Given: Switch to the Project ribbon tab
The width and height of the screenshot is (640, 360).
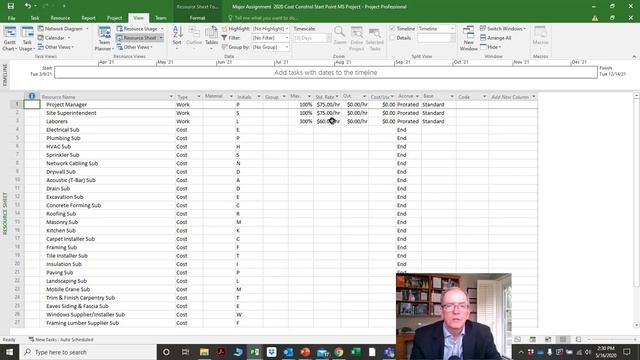Looking at the screenshot, I should click(114, 18).
